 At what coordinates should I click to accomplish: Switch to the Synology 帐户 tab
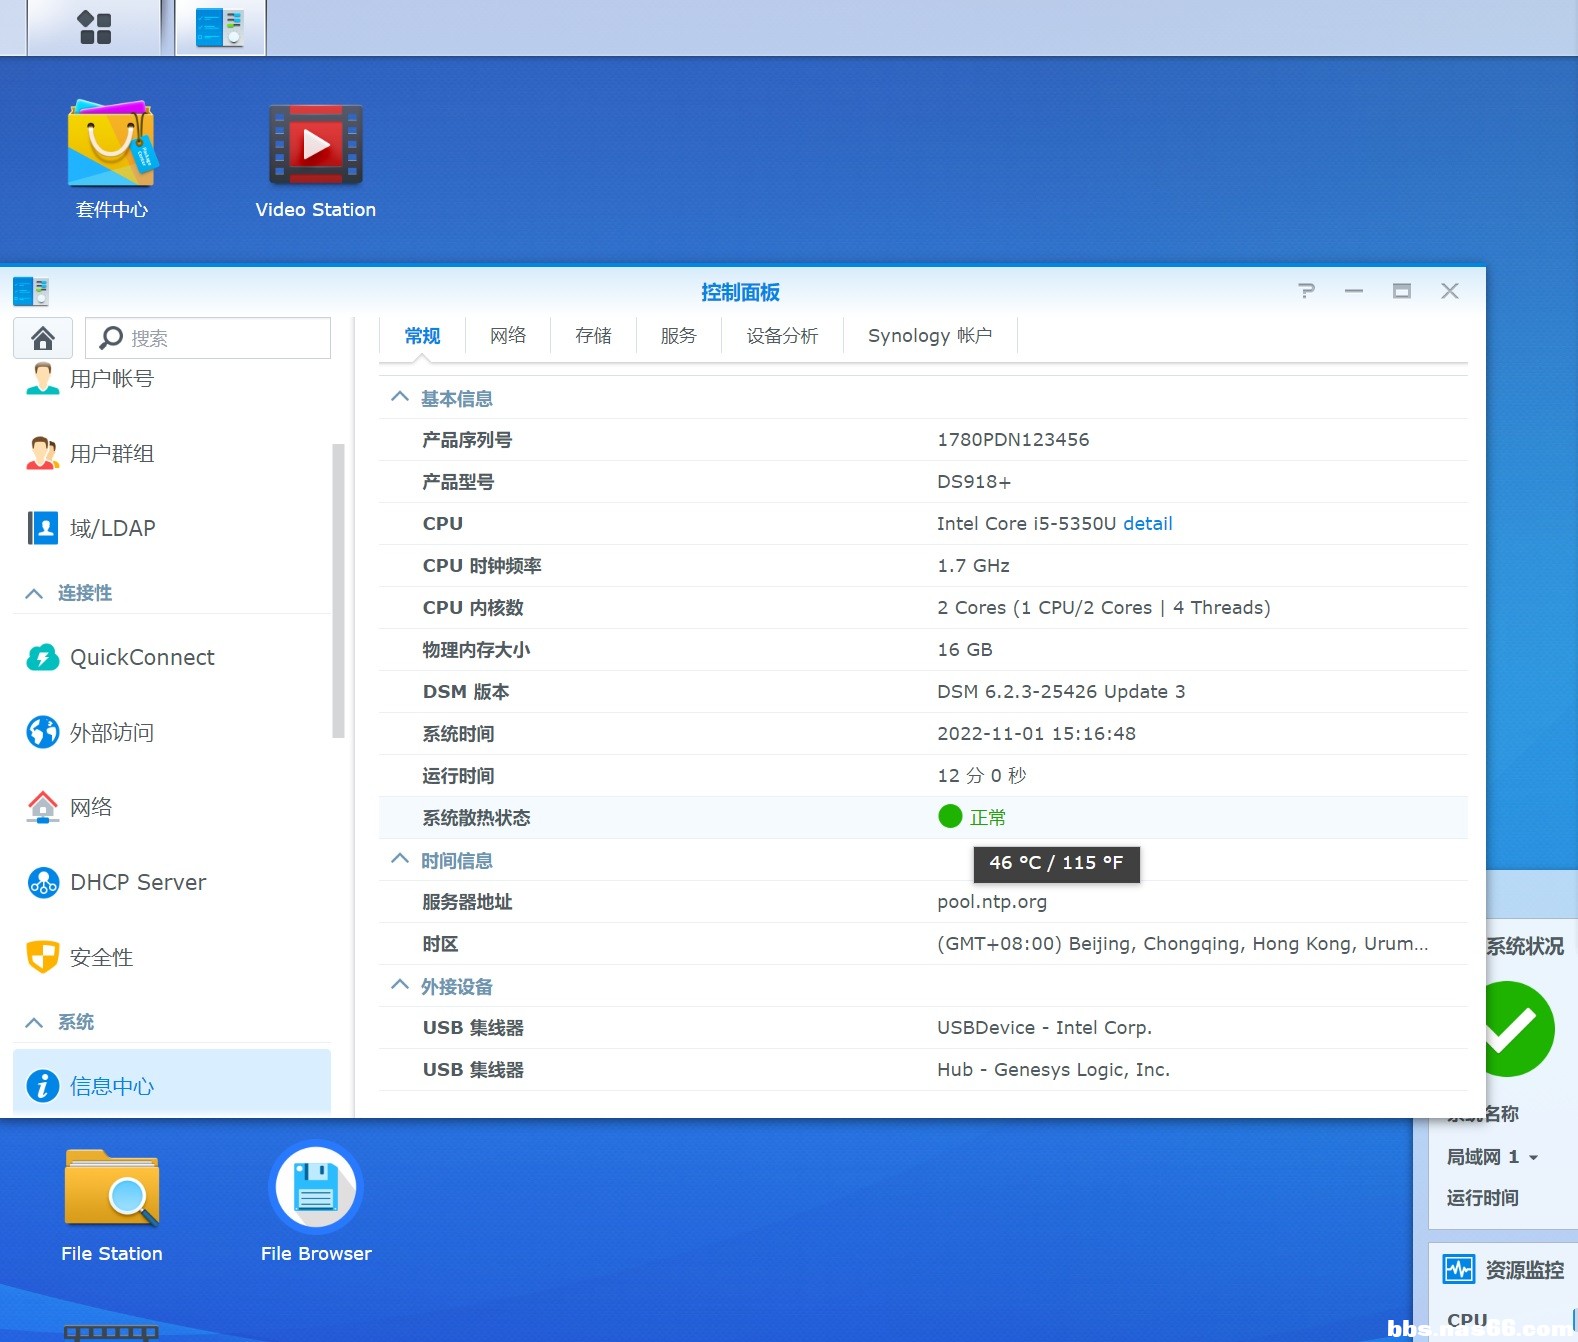tap(930, 336)
